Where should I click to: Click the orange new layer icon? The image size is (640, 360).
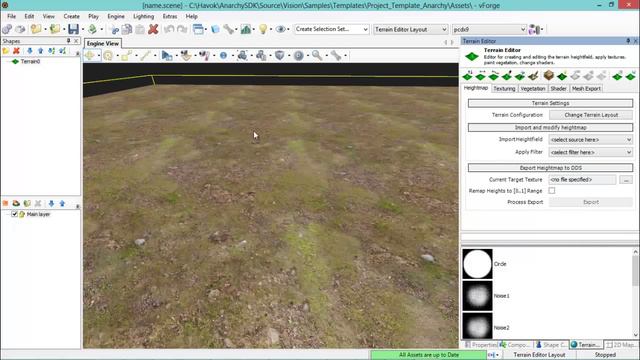click(x=5, y=203)
